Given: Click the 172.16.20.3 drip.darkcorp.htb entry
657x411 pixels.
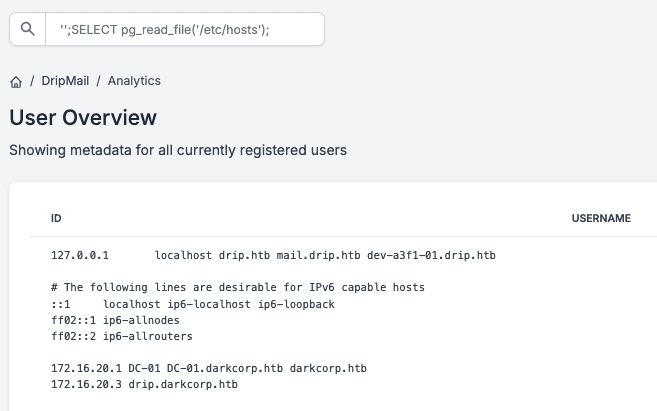Looking at the screenshot, I should (x=144, y=384).
